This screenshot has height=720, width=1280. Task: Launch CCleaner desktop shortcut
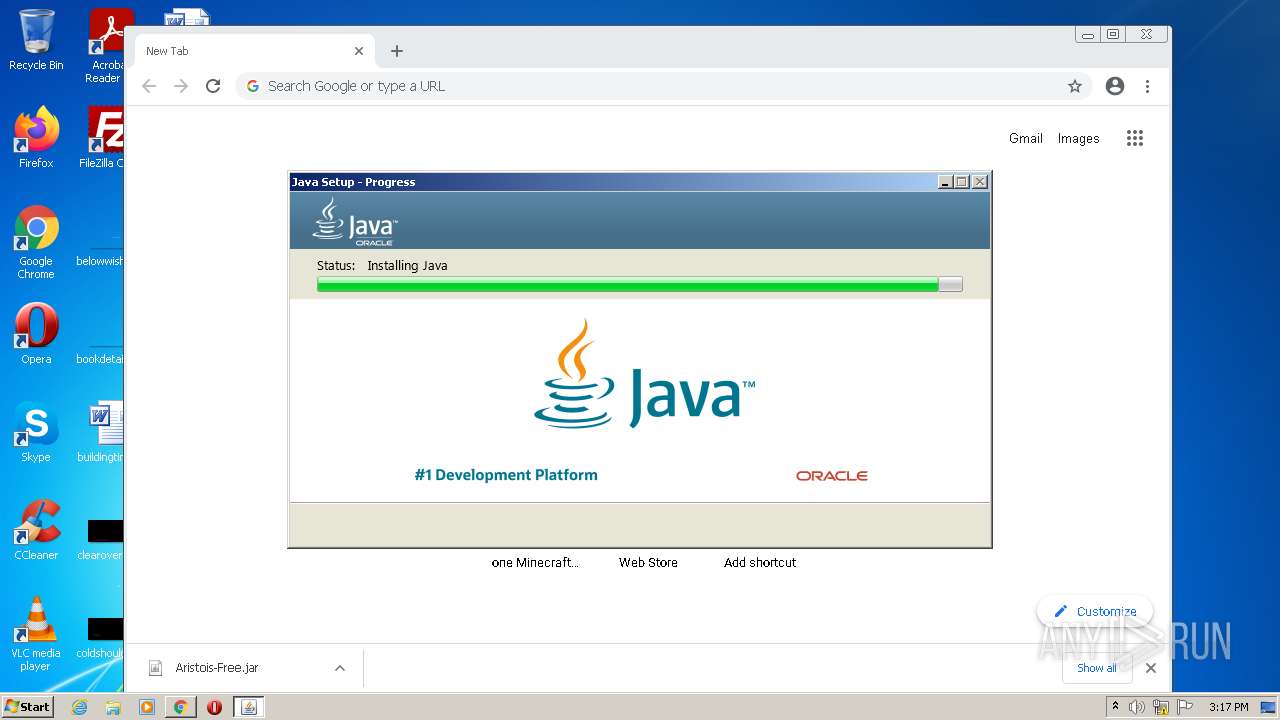point(36,529)
